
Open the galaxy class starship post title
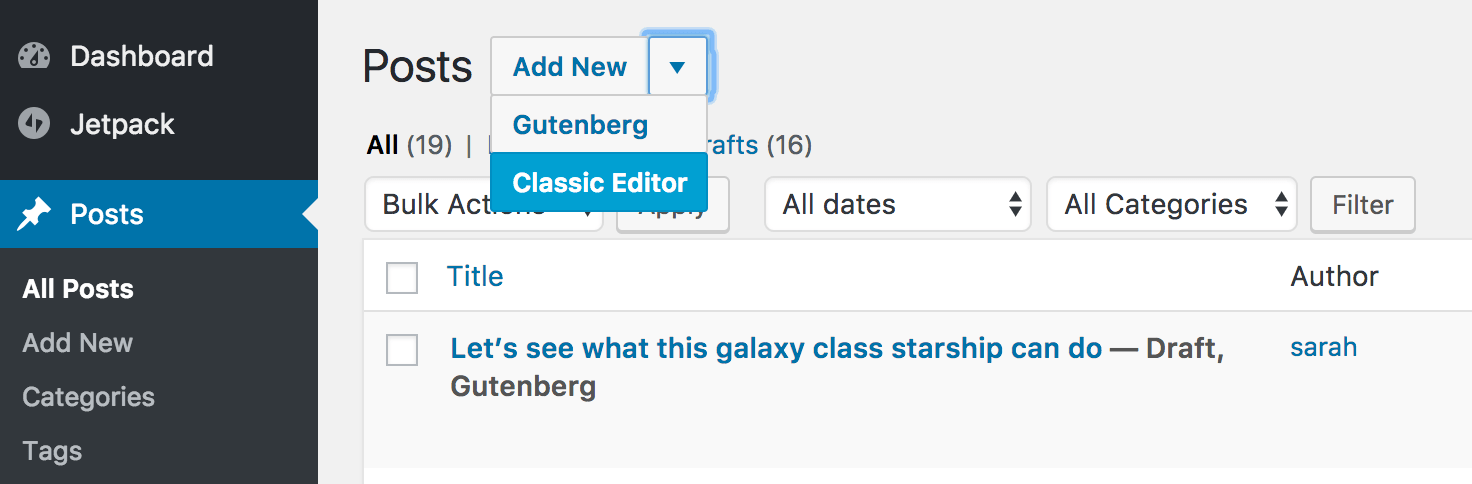point(776,349)
